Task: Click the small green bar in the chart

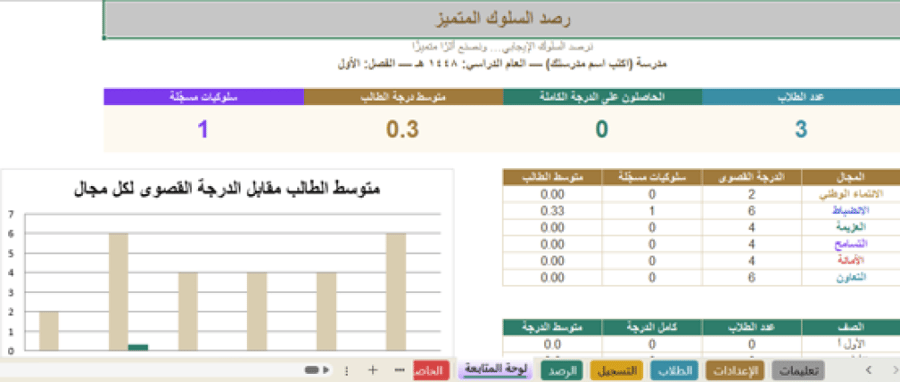Action: tap(138, 347)
